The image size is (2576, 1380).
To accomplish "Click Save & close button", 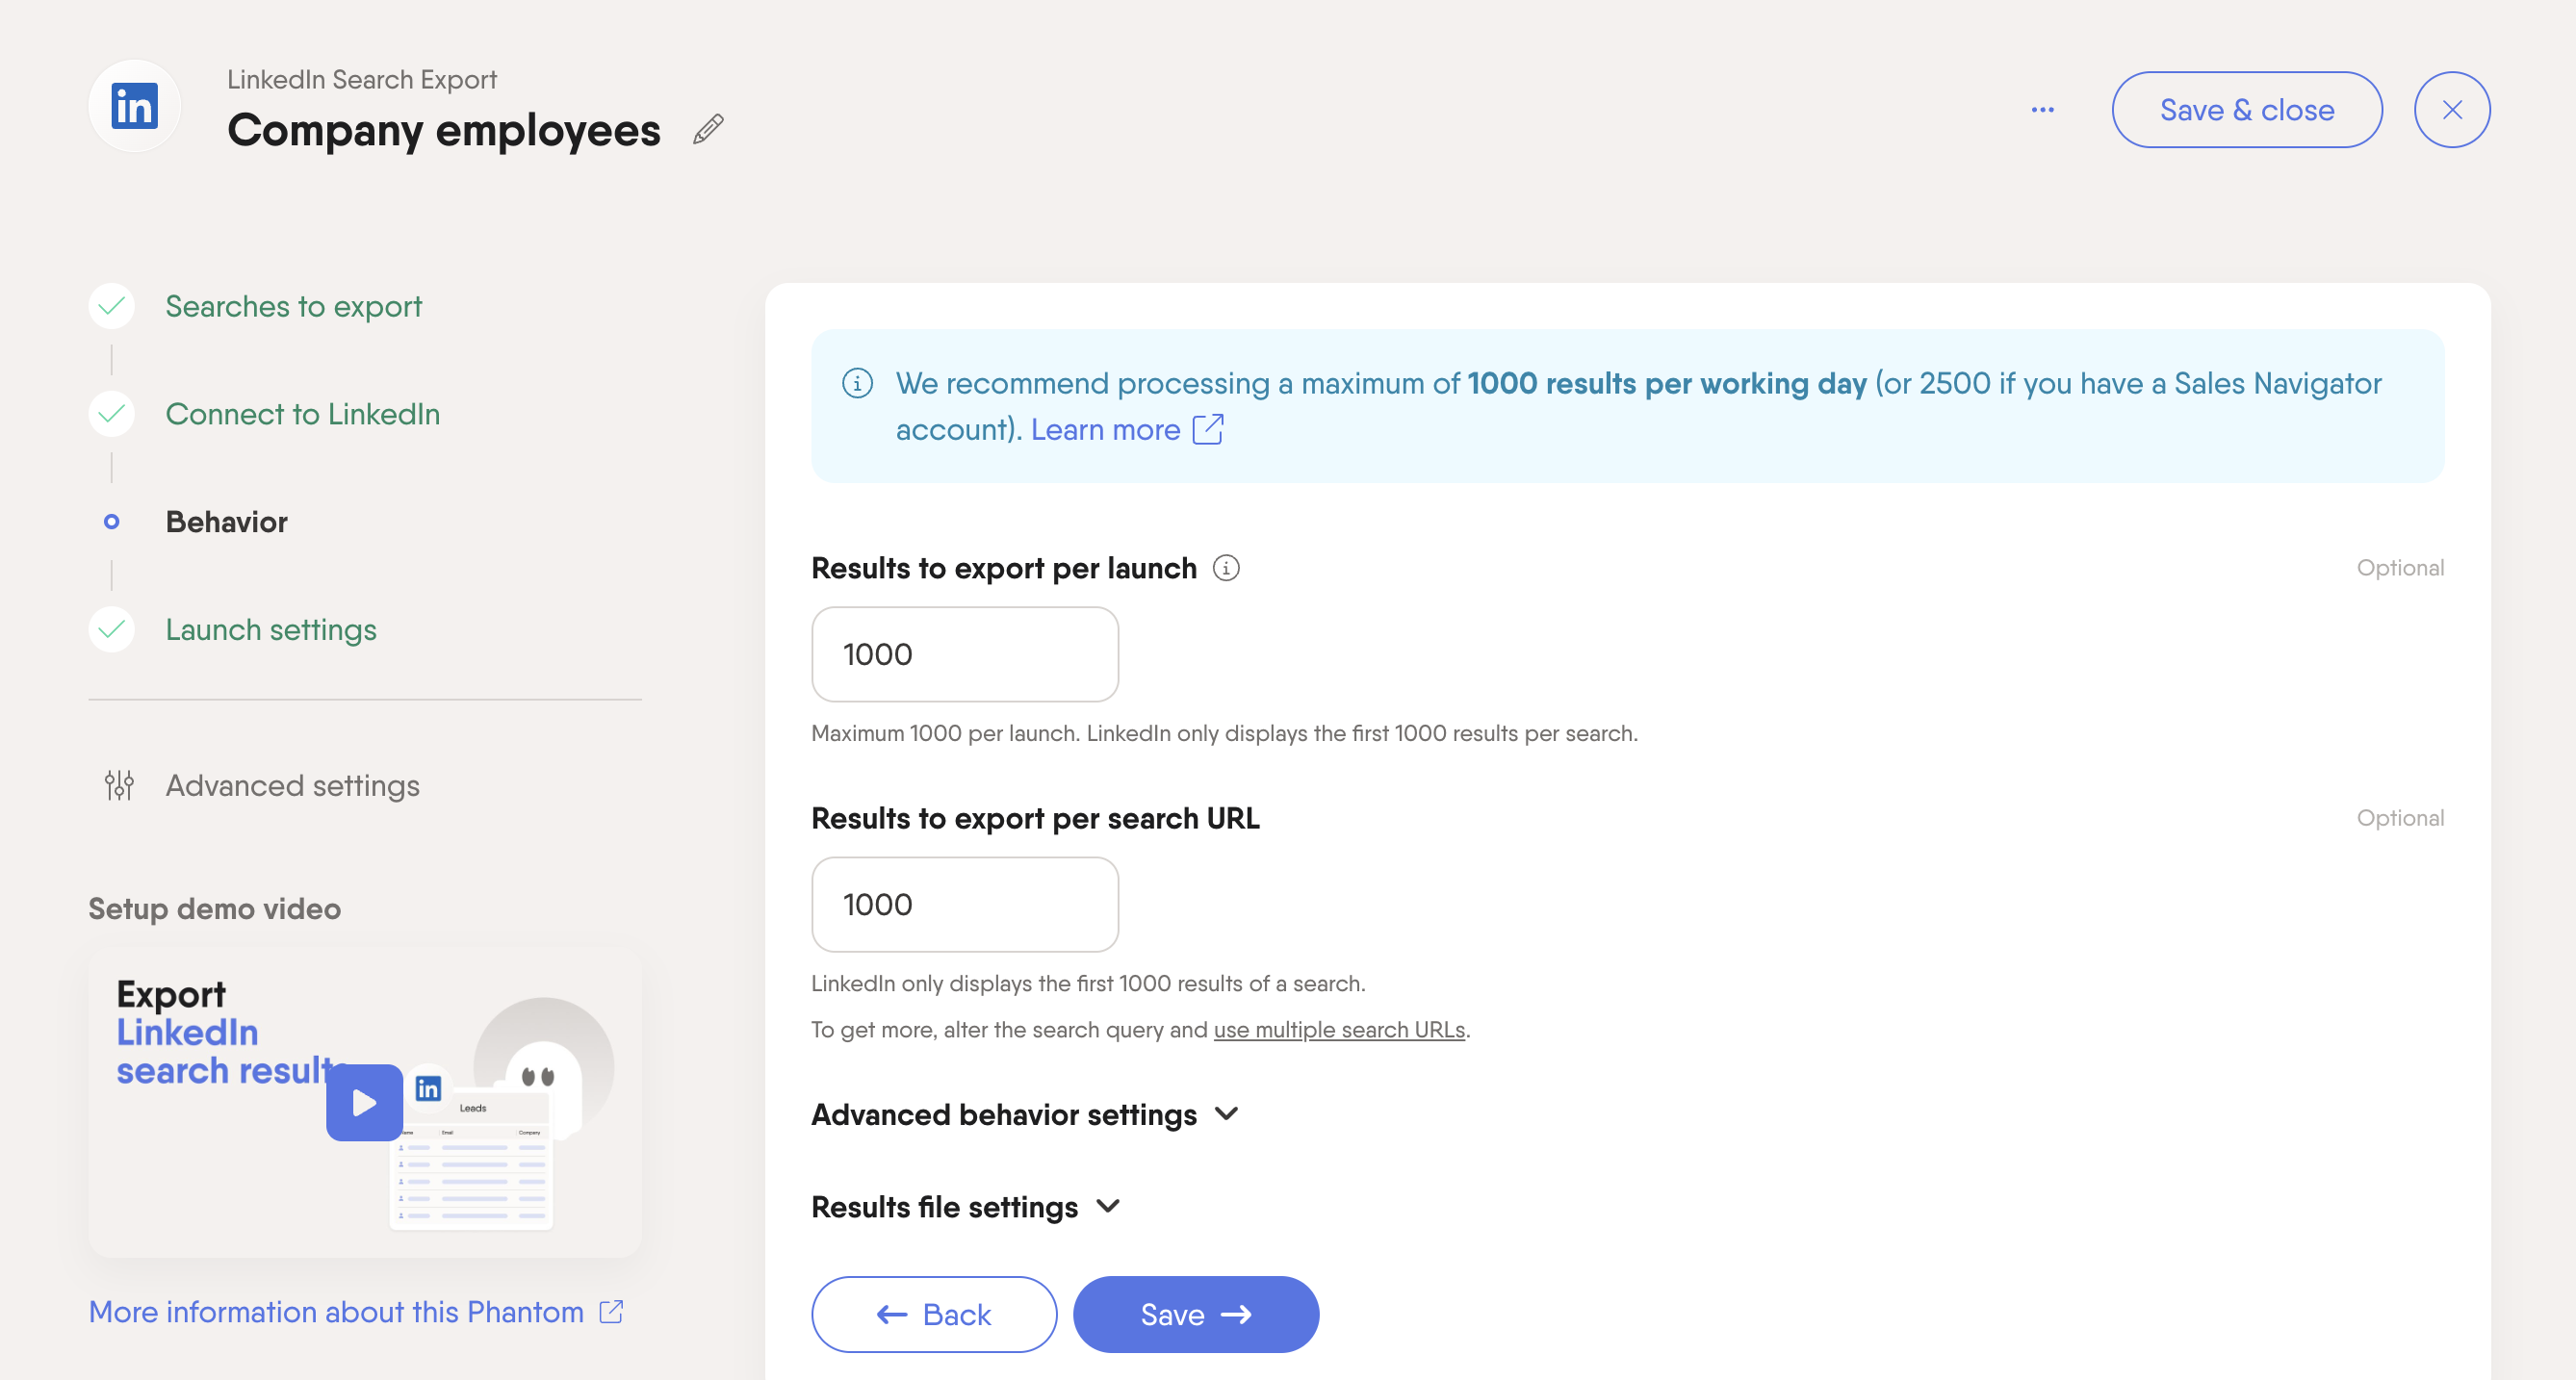I will [x=2246, y=110].
